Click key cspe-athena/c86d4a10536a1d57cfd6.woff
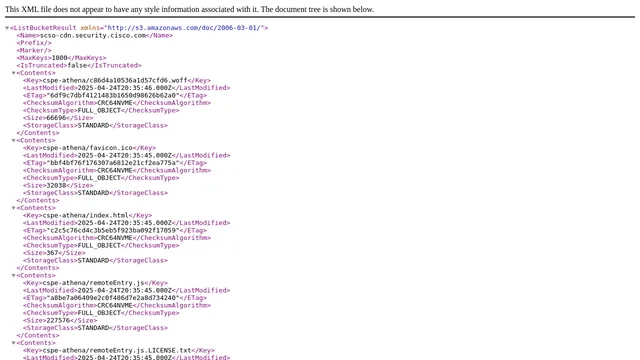Image resolution: width=640 pixels, height=360 pixels. [x=115, y=80]
